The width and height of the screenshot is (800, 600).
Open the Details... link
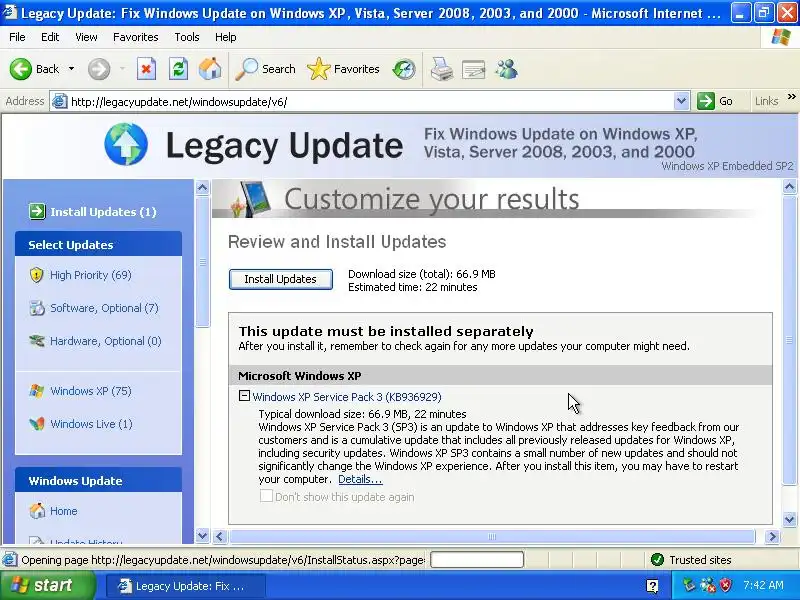click(x=360, y=479)
